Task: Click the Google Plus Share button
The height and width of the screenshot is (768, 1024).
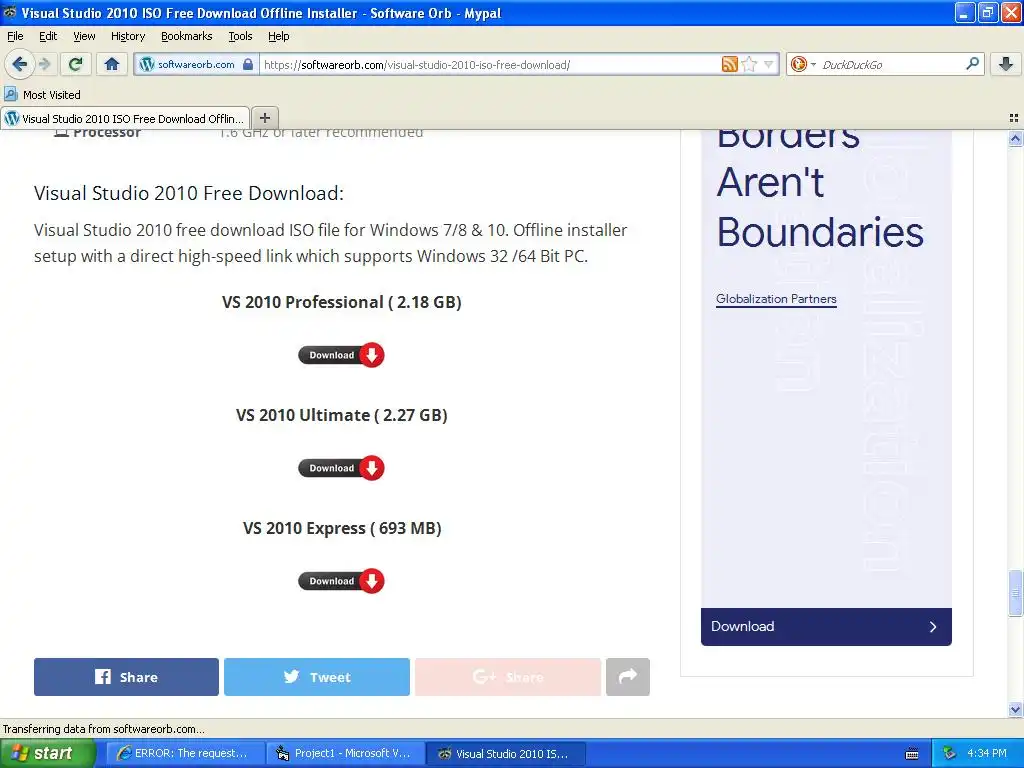Action: click(x=507, y=677)
